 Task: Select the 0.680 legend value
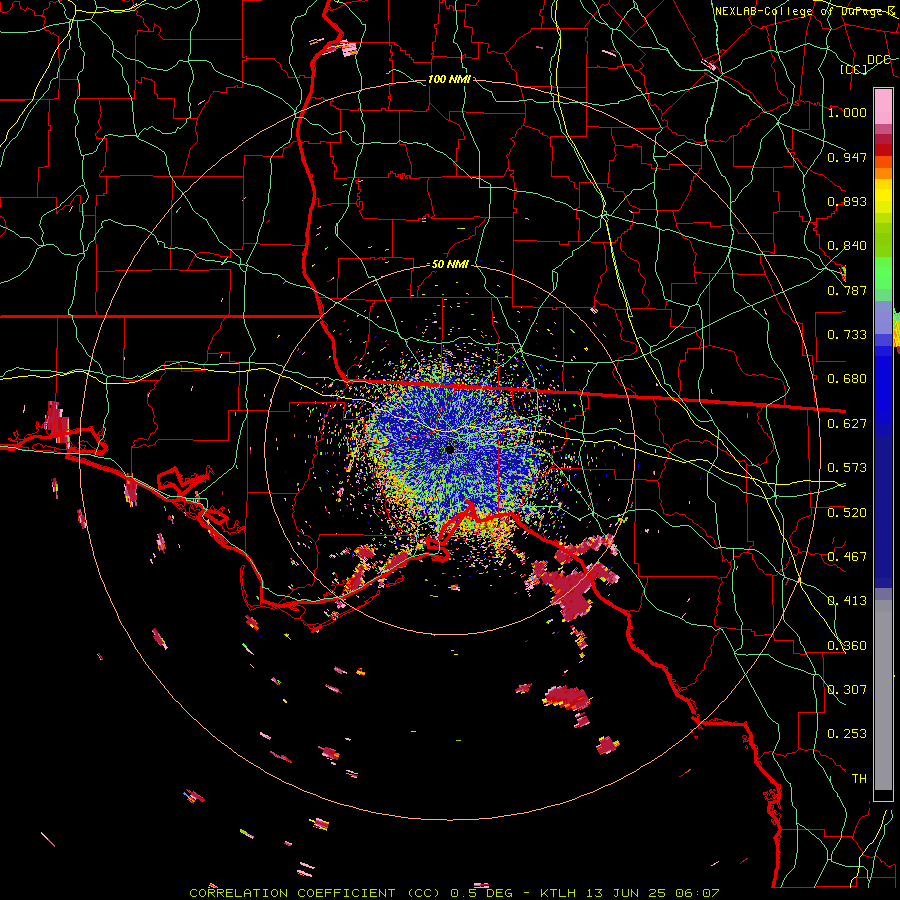[847, 379]
